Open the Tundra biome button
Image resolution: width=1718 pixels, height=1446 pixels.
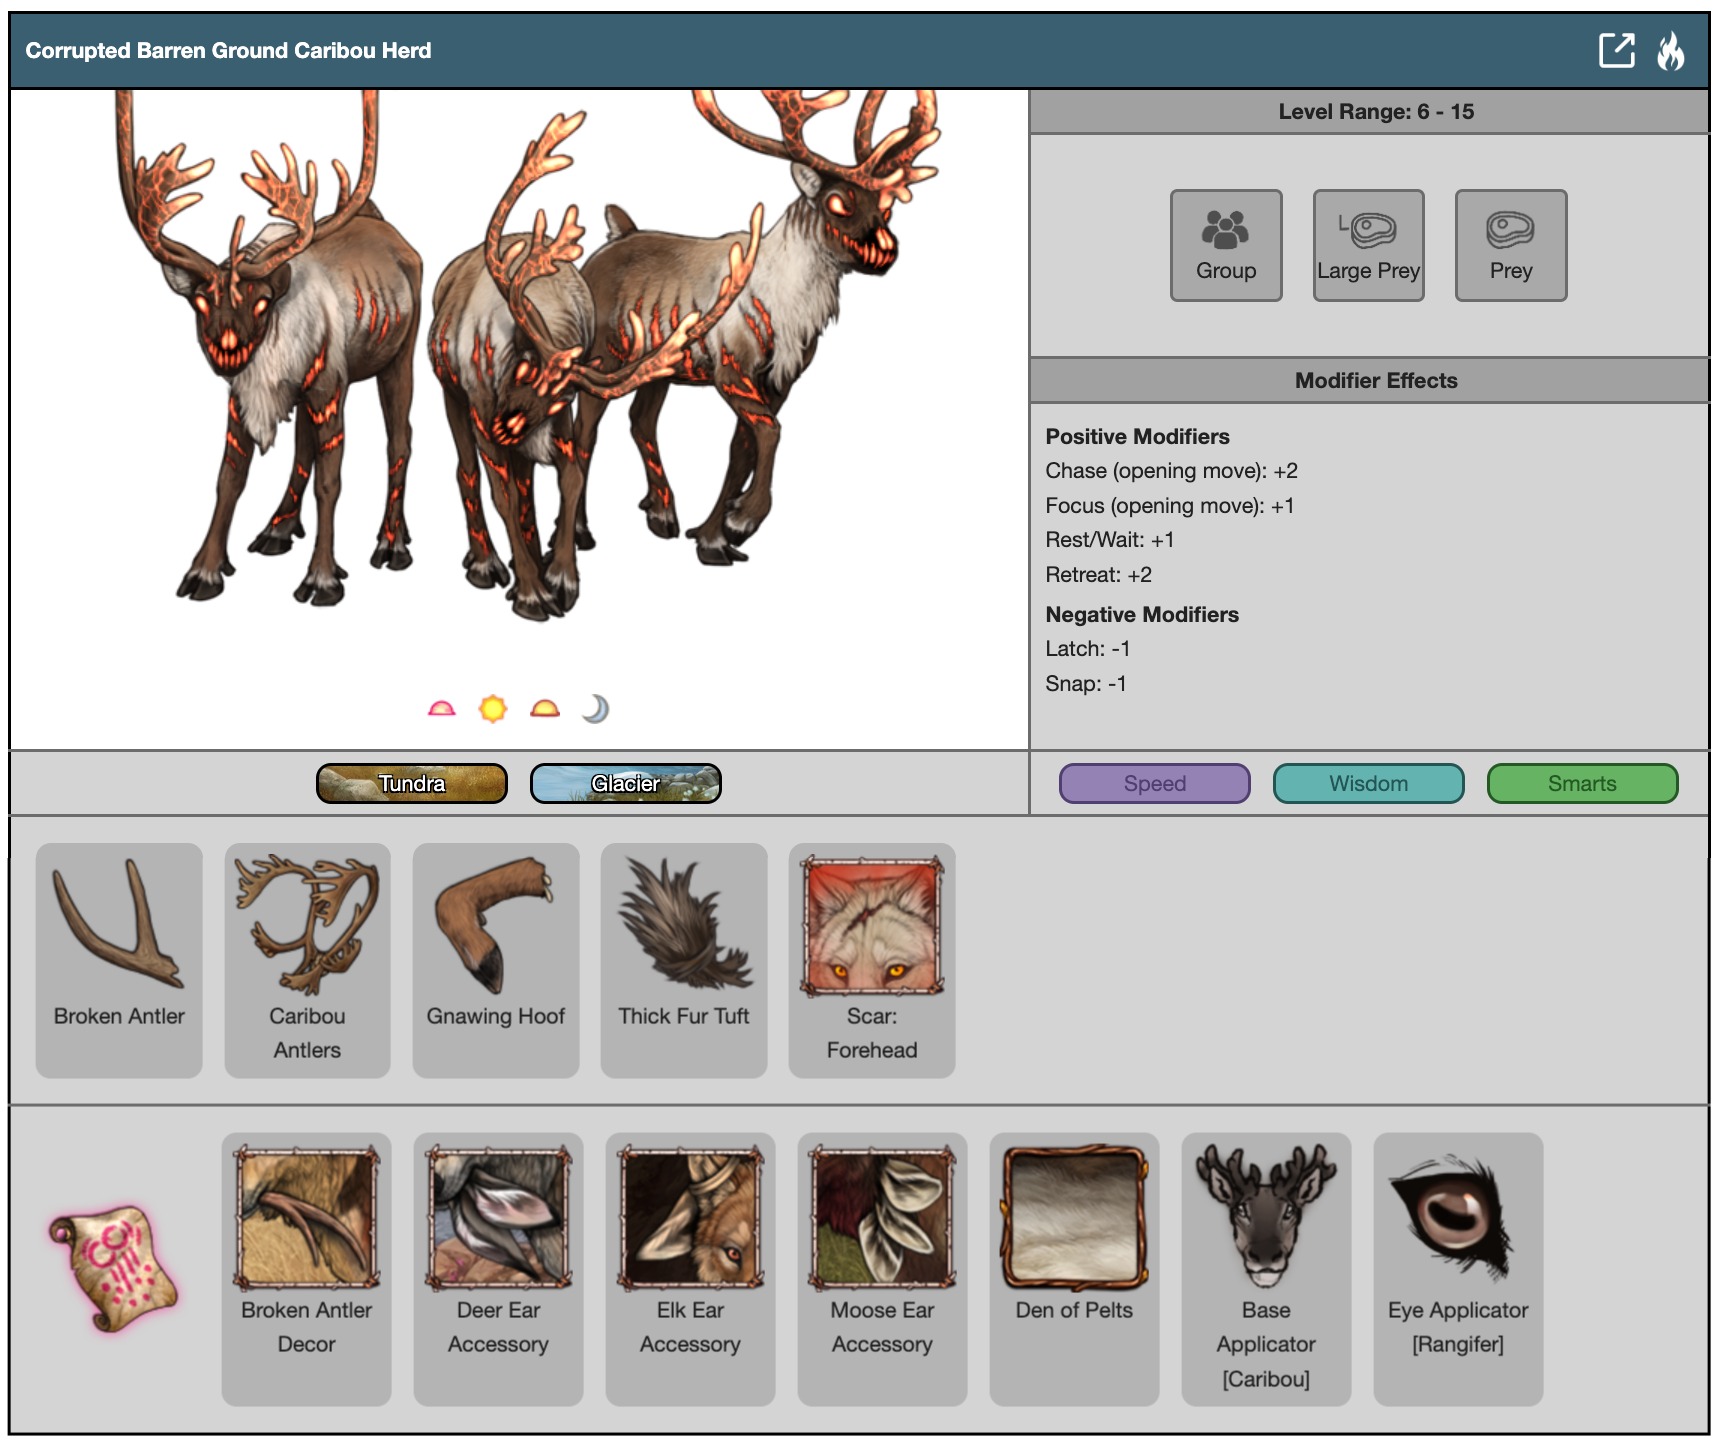tap(412, 783)
